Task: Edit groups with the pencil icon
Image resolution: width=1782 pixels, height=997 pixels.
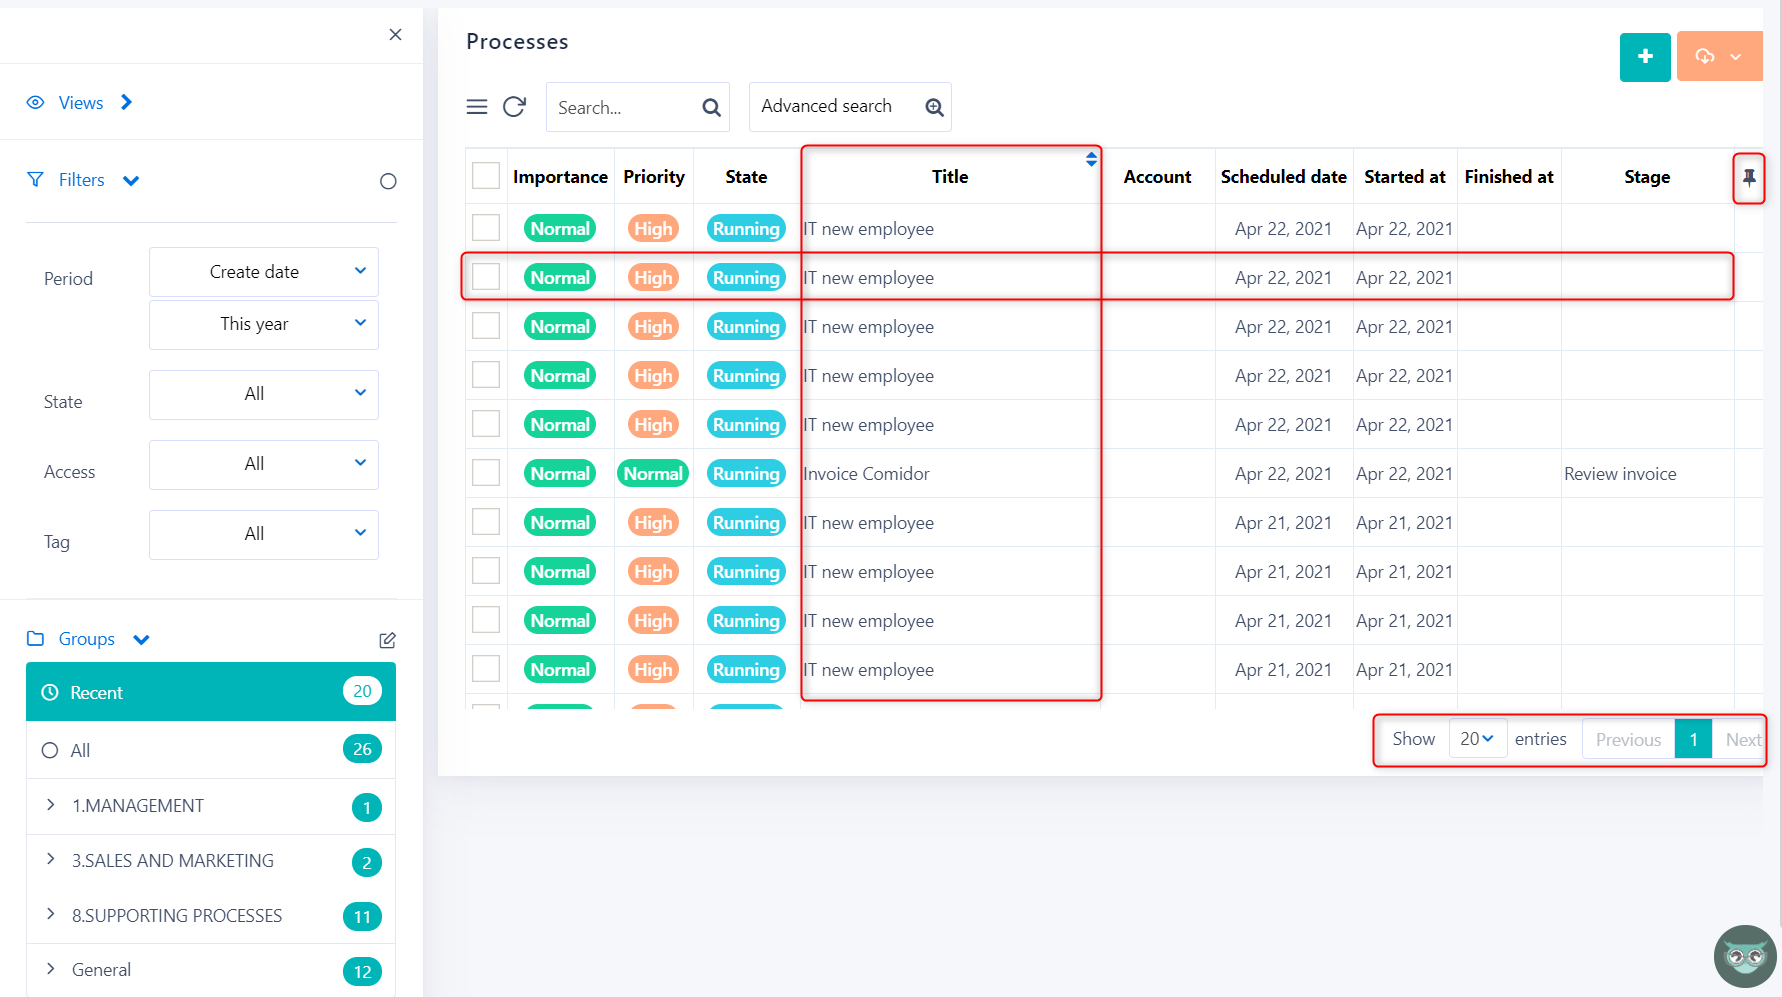Action: pos(388,640)
